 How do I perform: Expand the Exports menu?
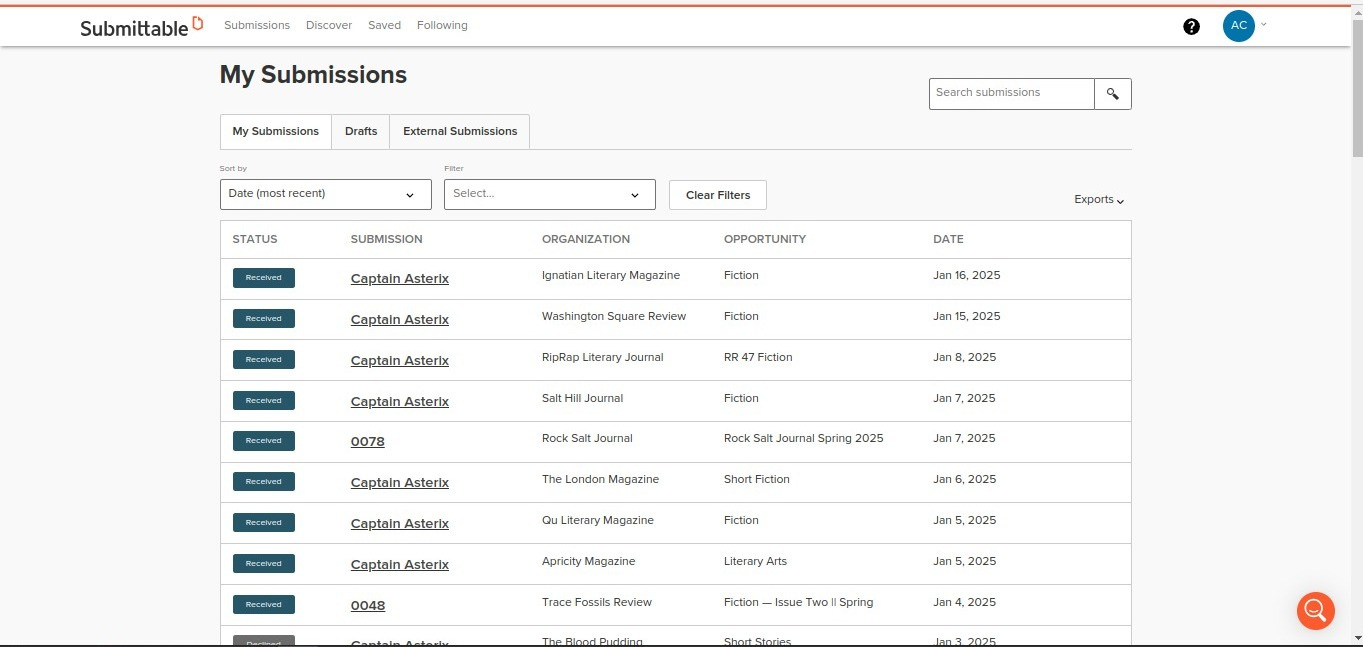tap(1099, 199)
